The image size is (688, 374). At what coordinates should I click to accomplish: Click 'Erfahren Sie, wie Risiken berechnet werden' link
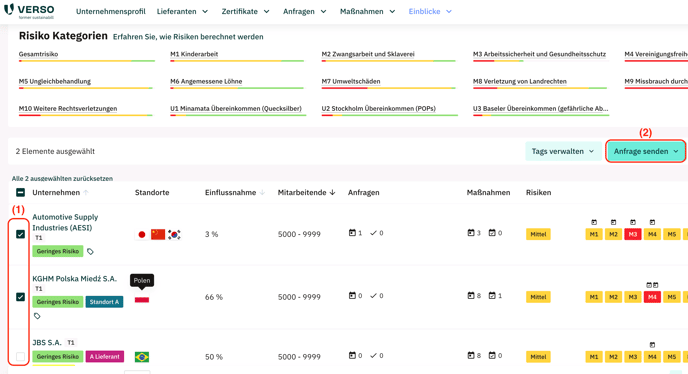(x=188, y=37)
